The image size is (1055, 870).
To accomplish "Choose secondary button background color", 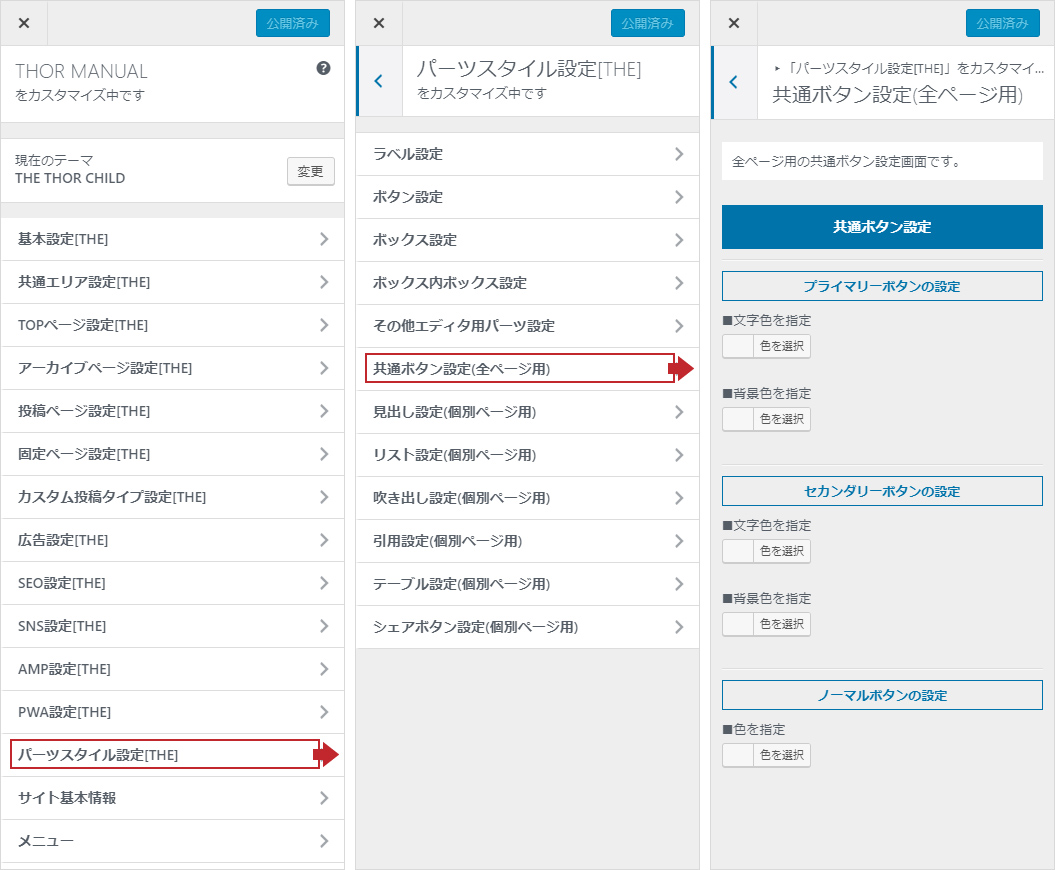I will pos(766,624).
